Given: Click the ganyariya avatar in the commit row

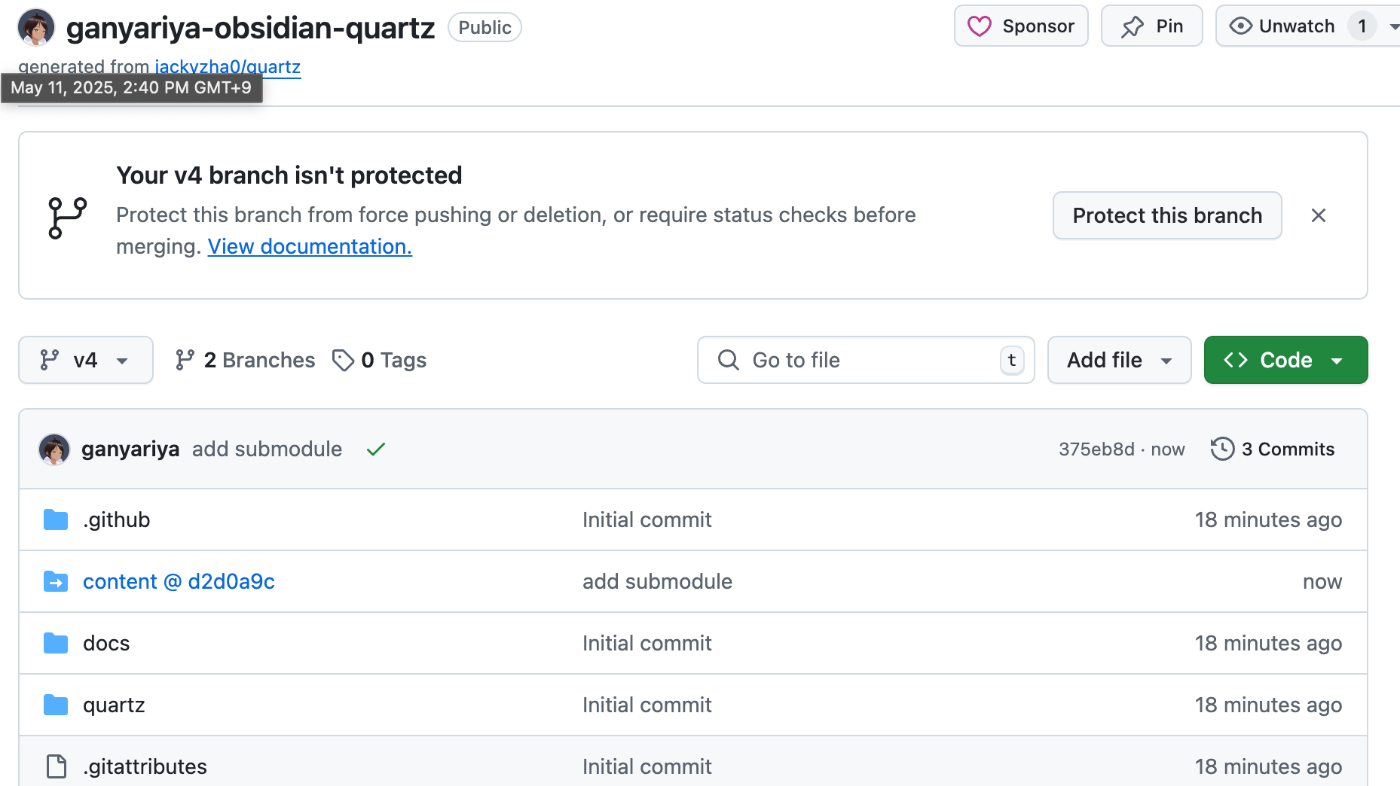Looking at the screenshot, I should pyautogui.click(x=54, y=449).
